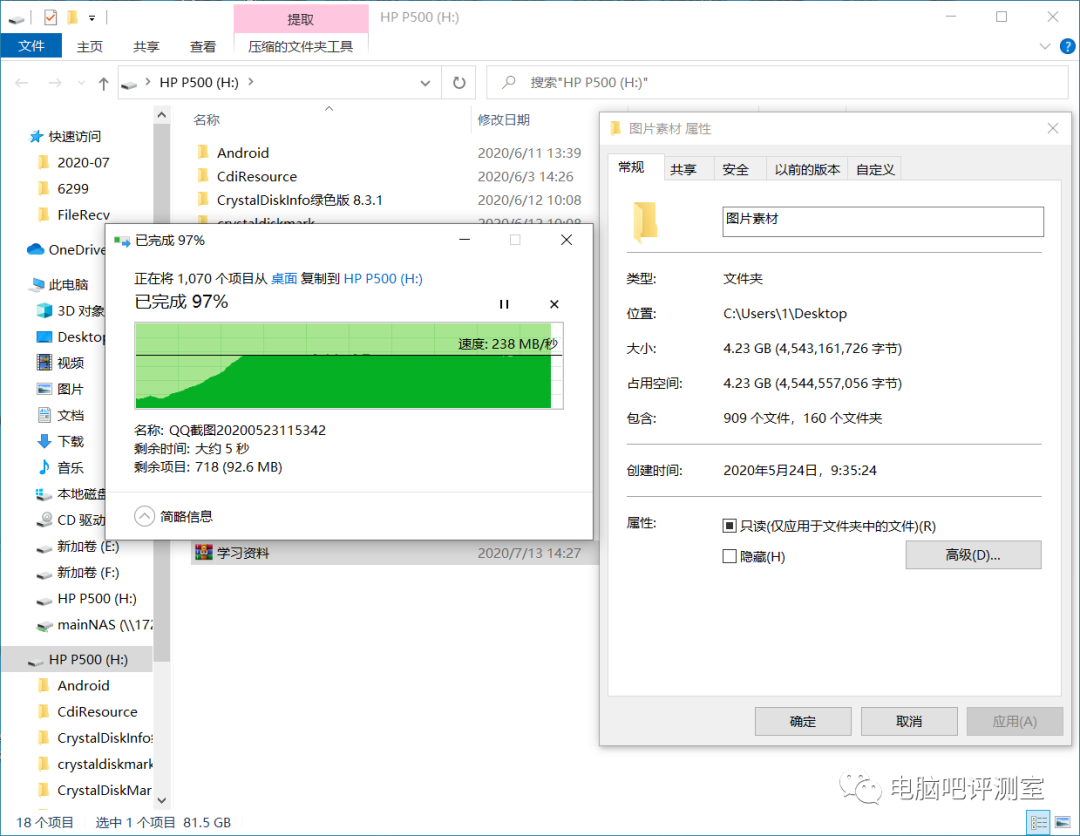Image resolution: width=1080 pixels, height=836 pixels.
Task: Click the greyed-out 应用(A) button in properties
Action: pyautogui.click(x=1014, y=721)
